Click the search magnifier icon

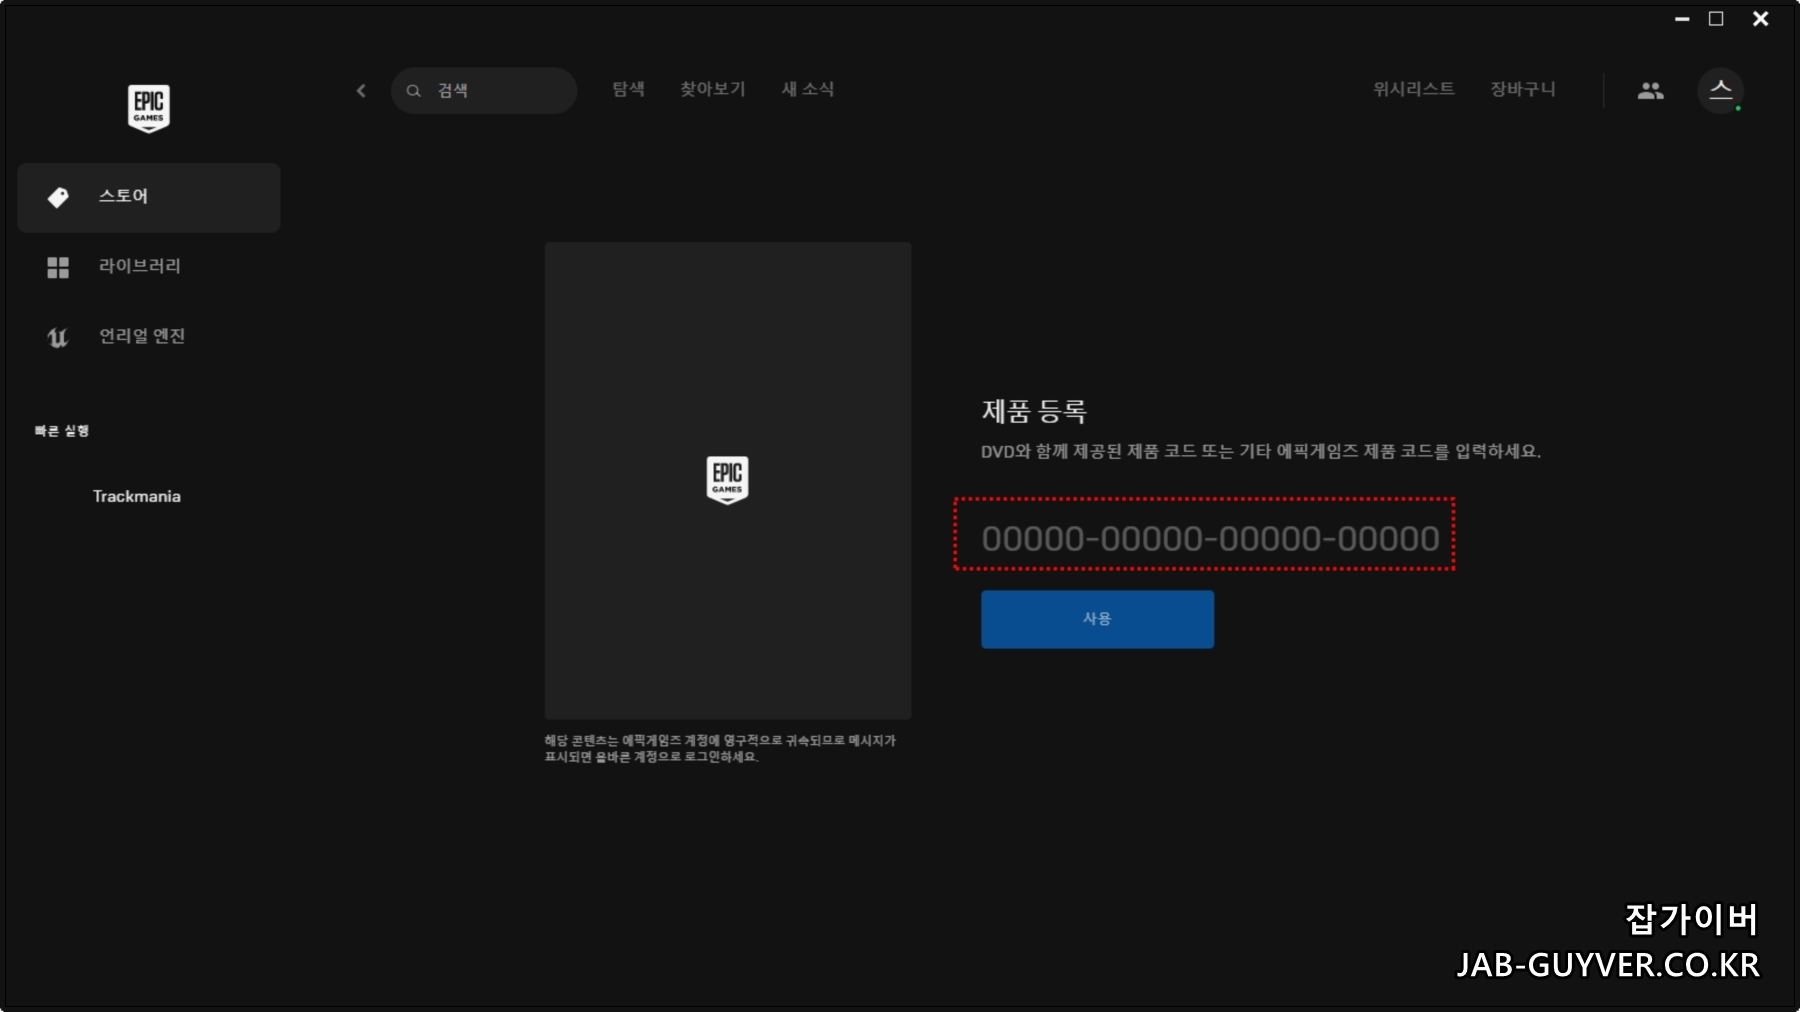(x=413, y=91)
